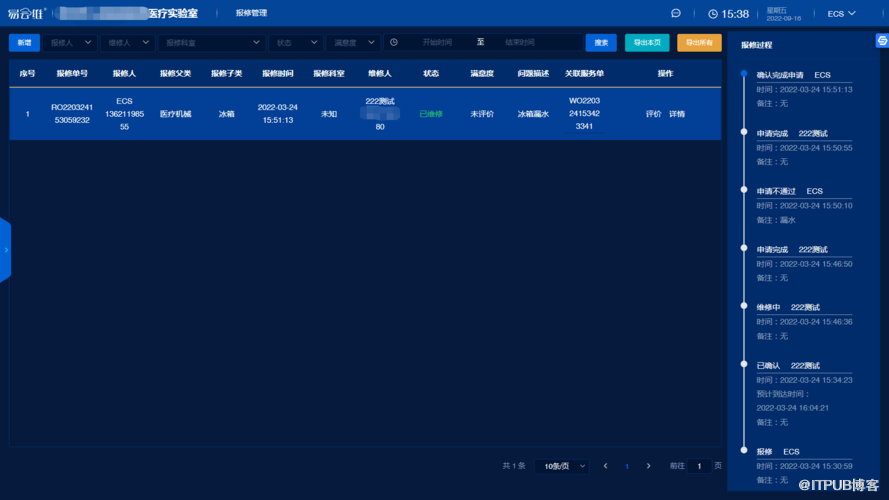Open the chat message icon in header
This screenshot has height=500, width=889.
point(676,14)
